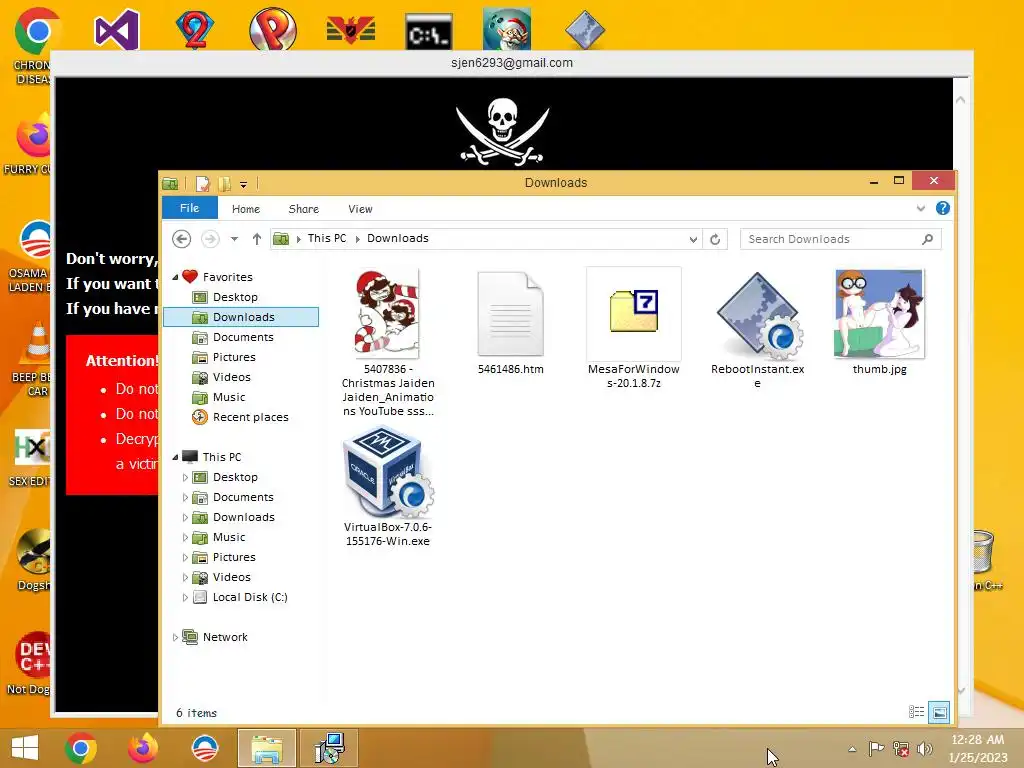Viewport: 1024px width, 768px height.
Task: Expand Local Disk (C:) node
Action: click(185, 597)
